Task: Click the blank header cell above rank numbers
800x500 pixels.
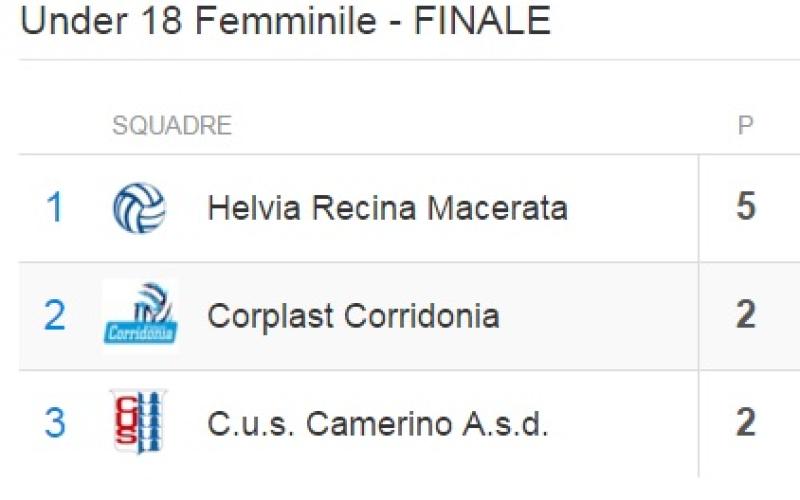Action: [x=54, y=126]
